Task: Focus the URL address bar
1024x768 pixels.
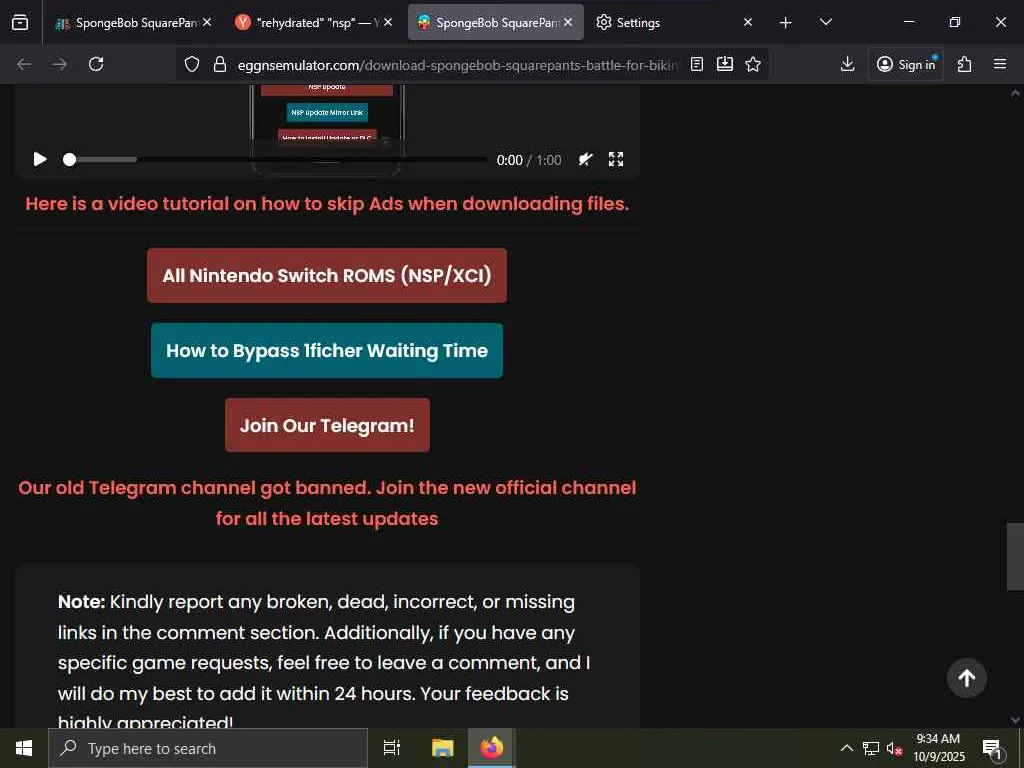Action: [457, 65]
